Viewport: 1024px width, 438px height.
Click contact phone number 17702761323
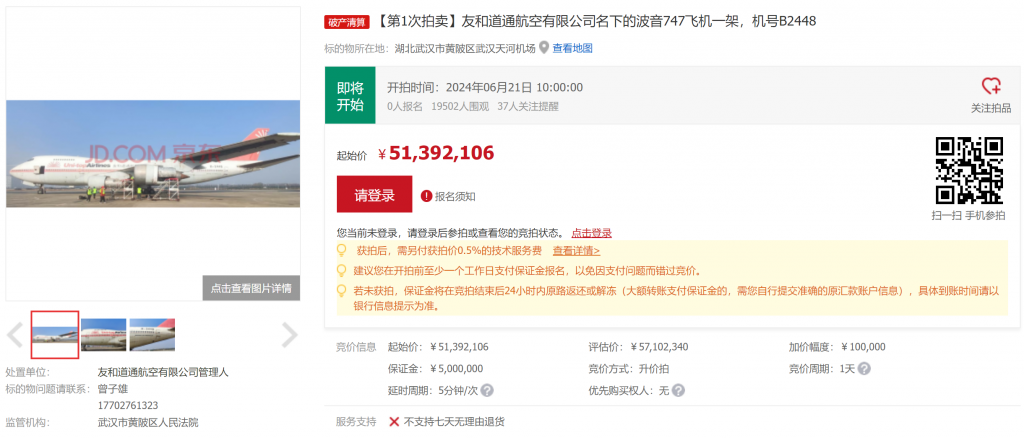(128, 405)
